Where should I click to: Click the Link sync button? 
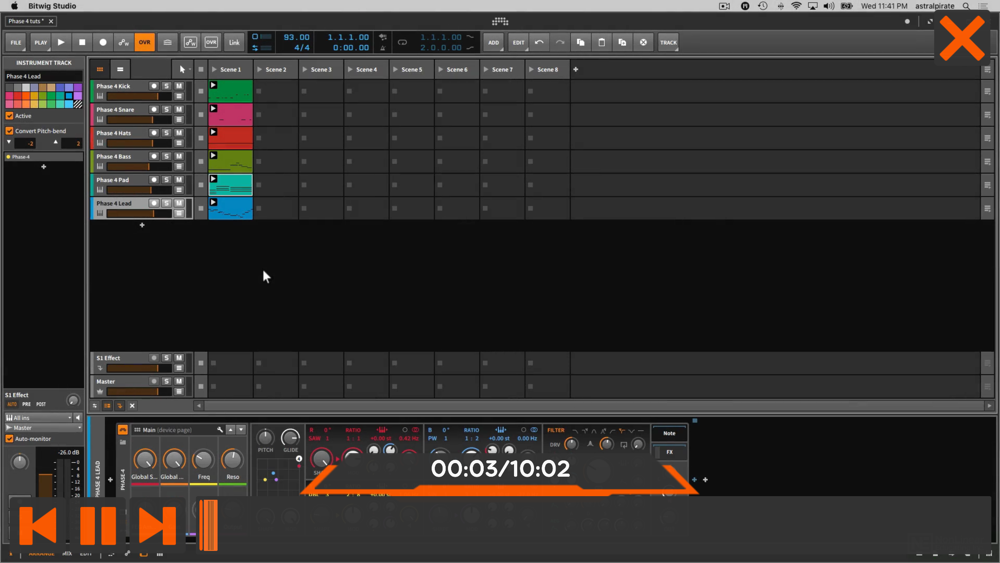pyautogui.click(x=234, y=42)
